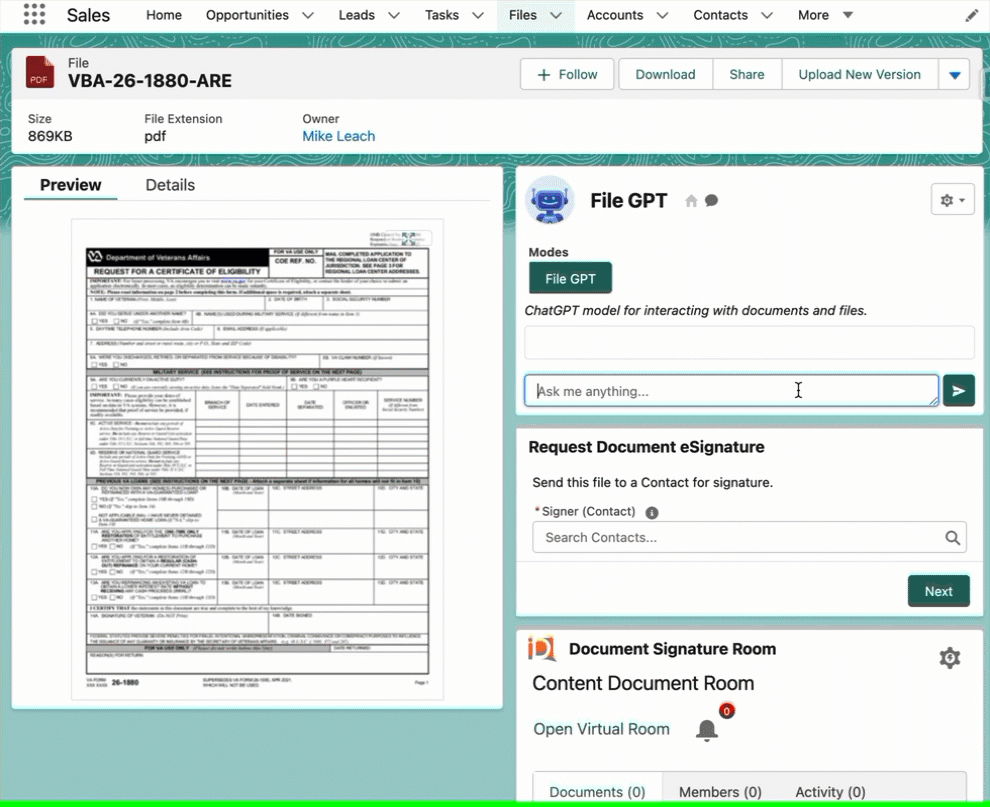Expand the Accounts nav chevron
Screen dimensions: 990x807
[x=662, y=15]
